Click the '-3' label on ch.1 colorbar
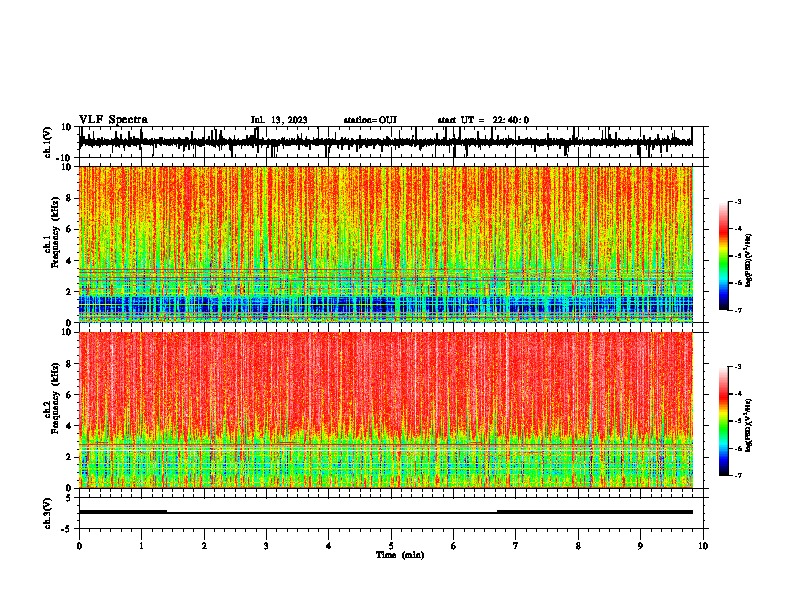The width and height of the screenshot is (792, 612). (x=738, y=201)
